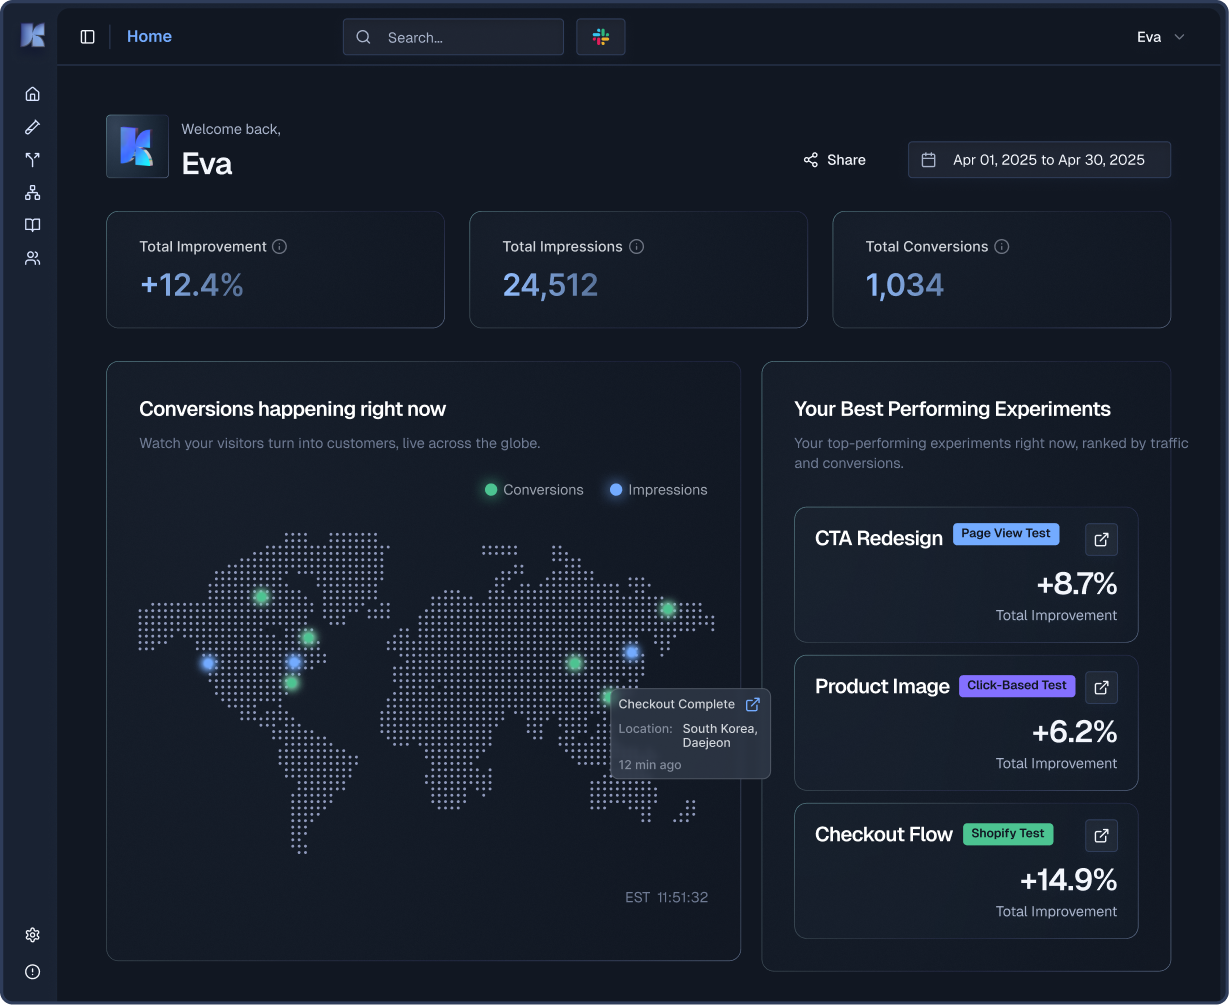1230x1006 pixels.
Task: Select Home in the top navigation
Action: click(149, 36)
